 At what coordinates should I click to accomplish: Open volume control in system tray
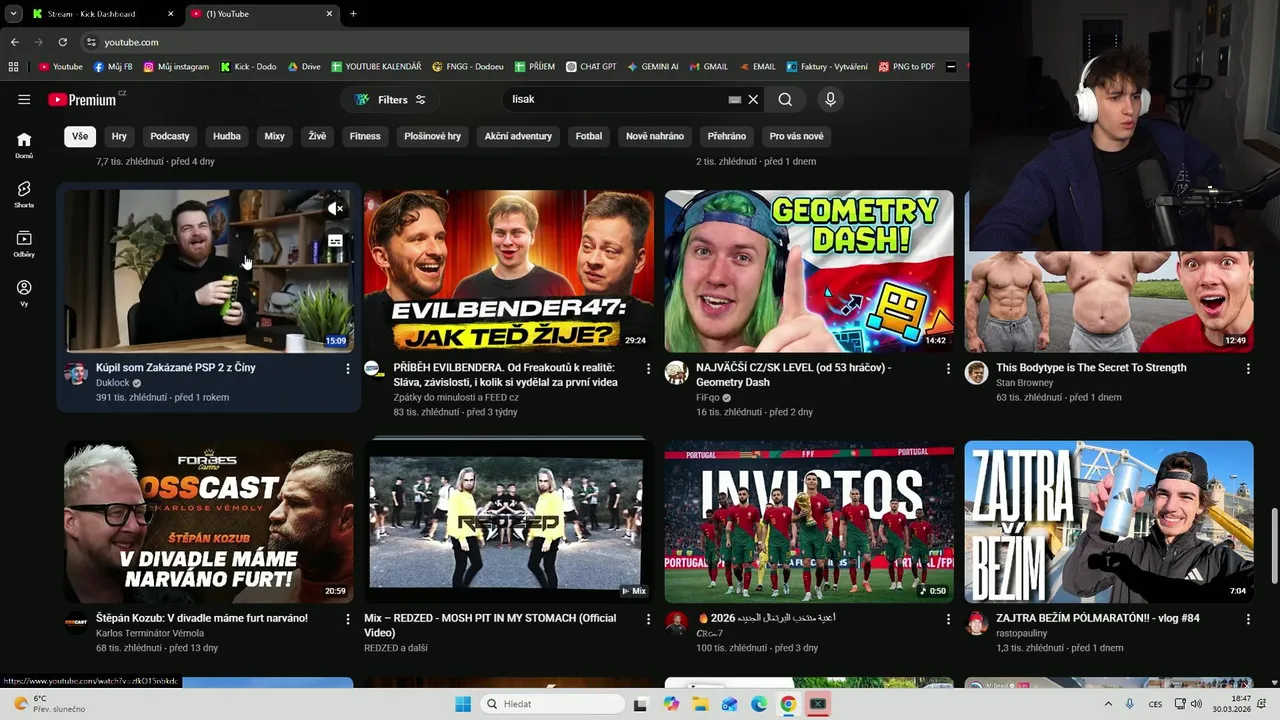1196,704
